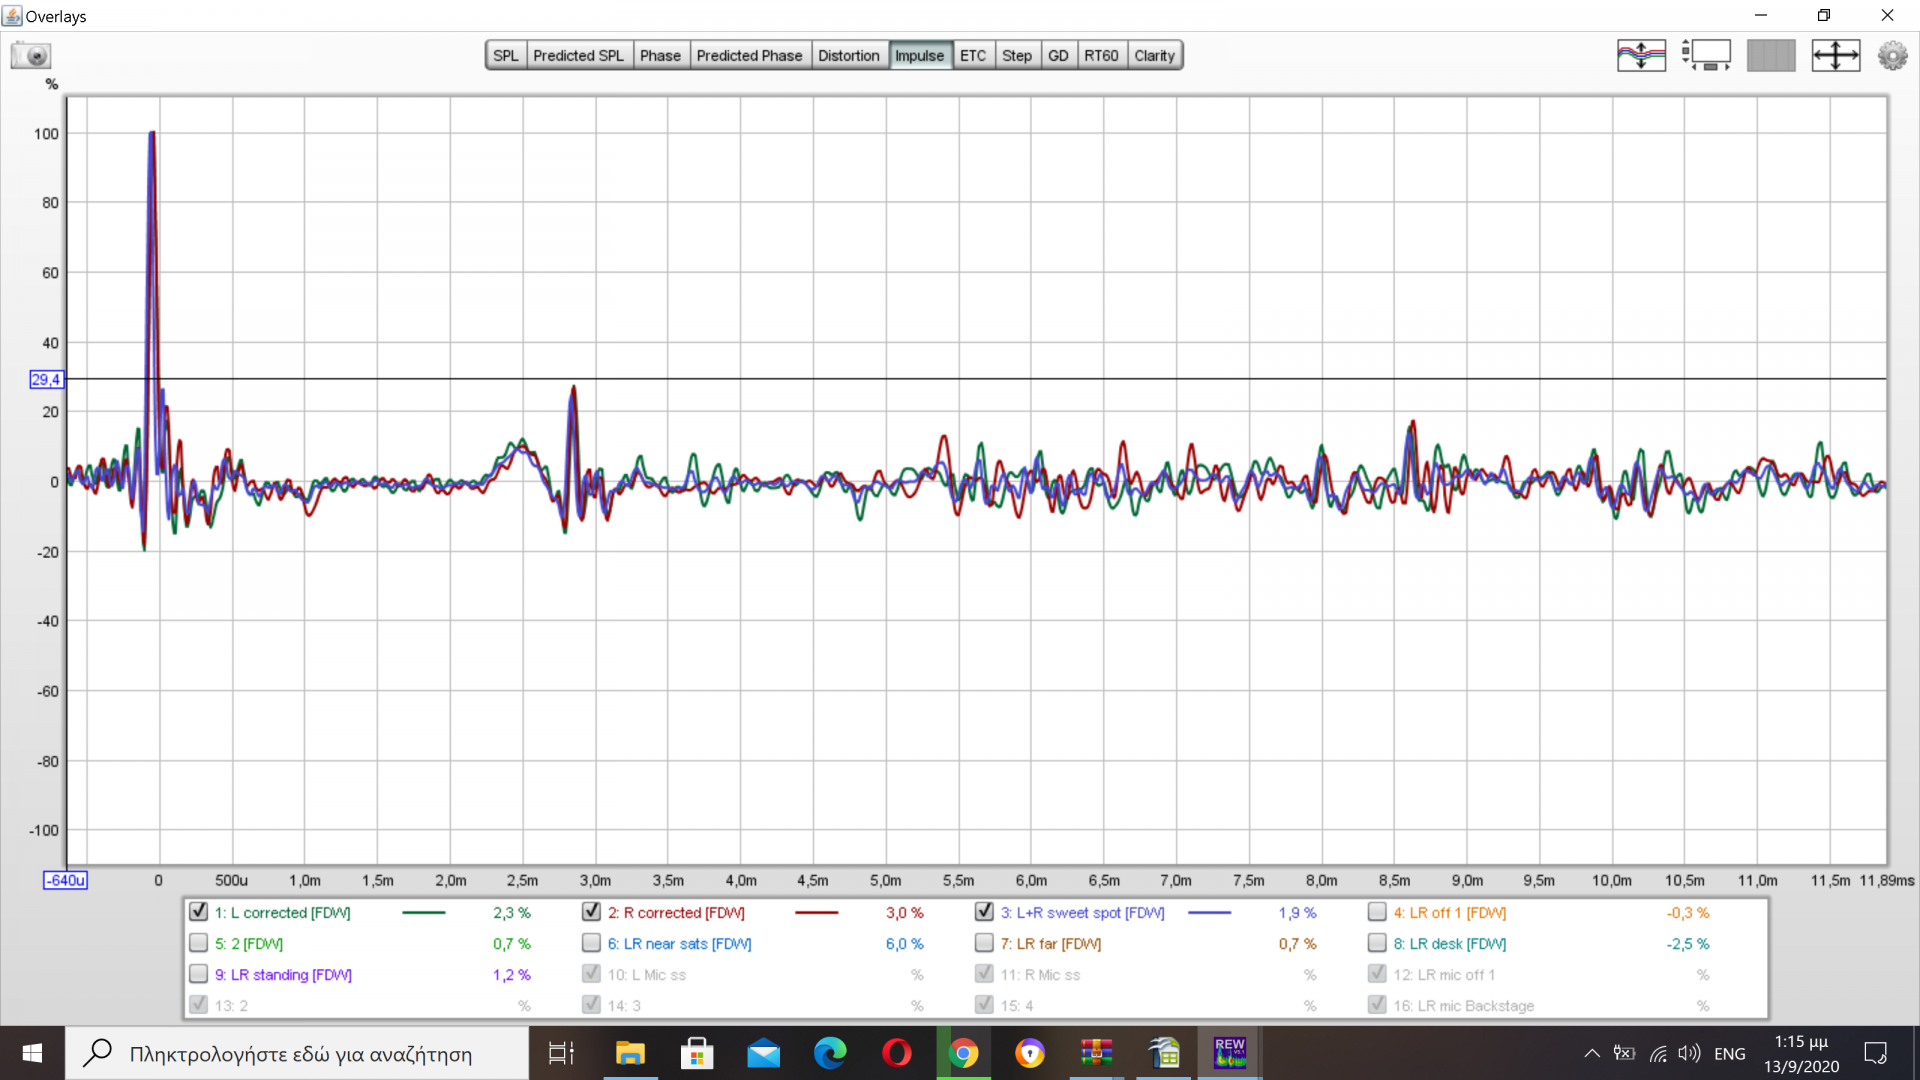Click the 29,4 cursor value box
The image size is (1920, 1080).
[x=47, y=379]
